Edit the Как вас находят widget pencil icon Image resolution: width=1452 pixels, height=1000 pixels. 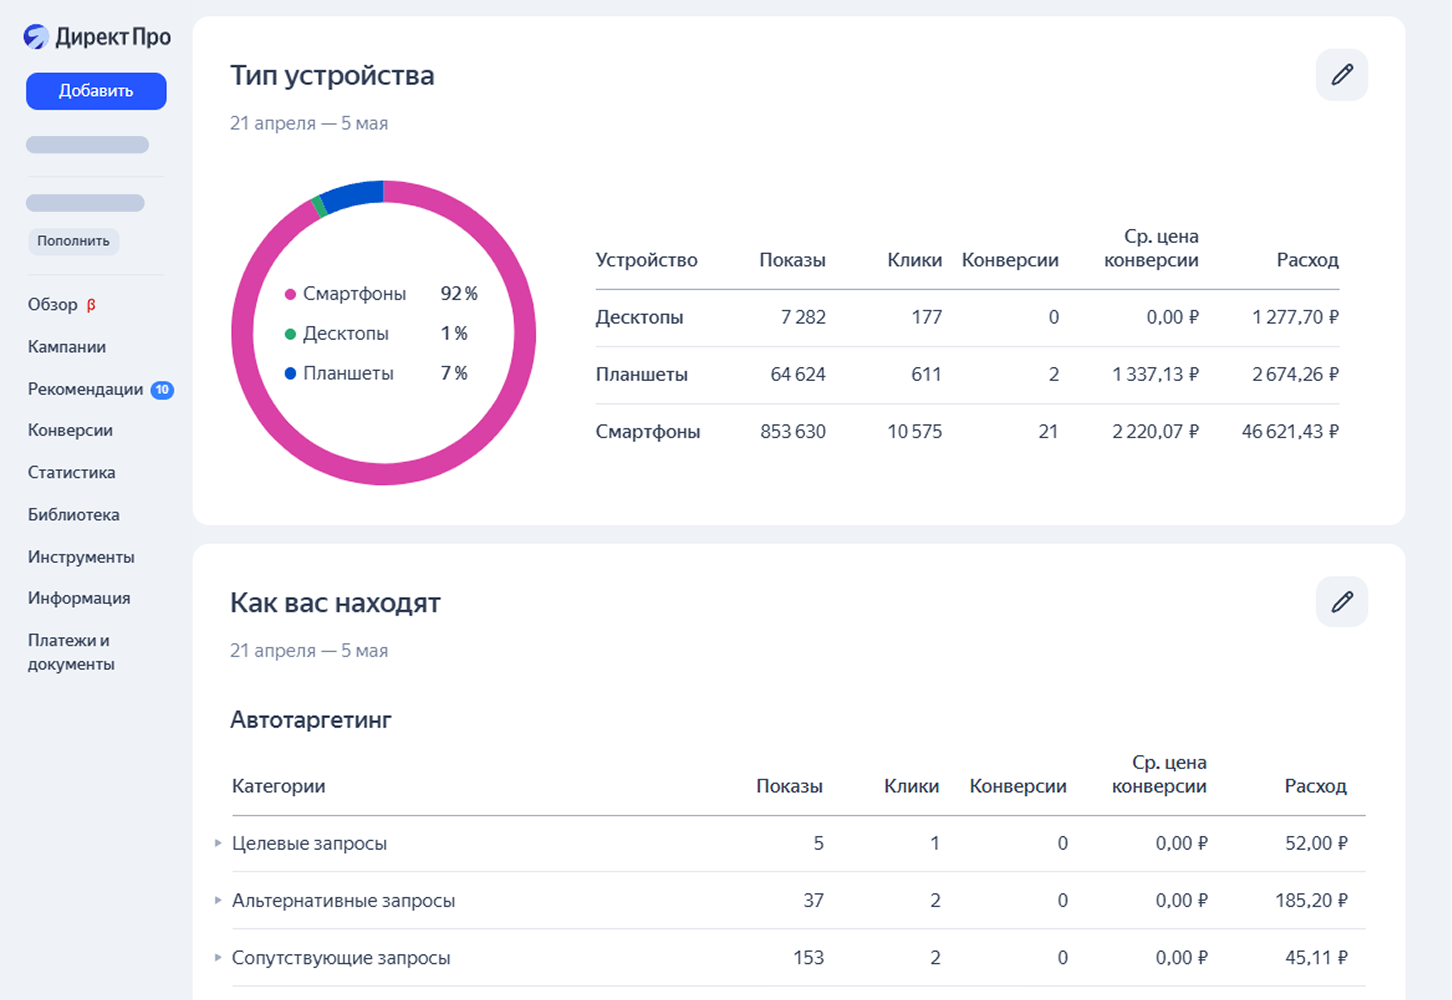click(1341, 602)
